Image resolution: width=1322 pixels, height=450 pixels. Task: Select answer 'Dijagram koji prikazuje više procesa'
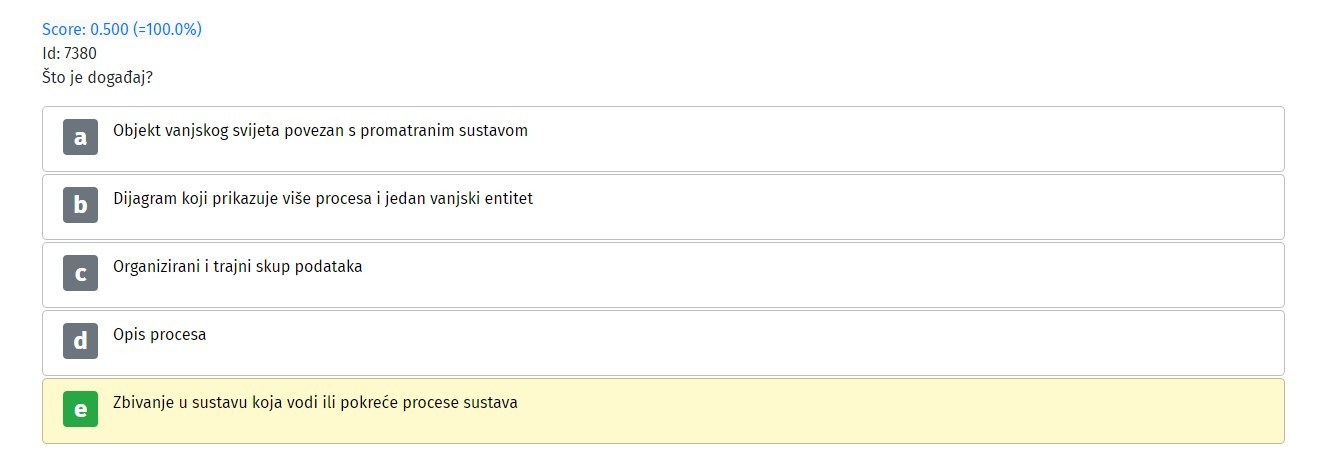pos(323,198)
